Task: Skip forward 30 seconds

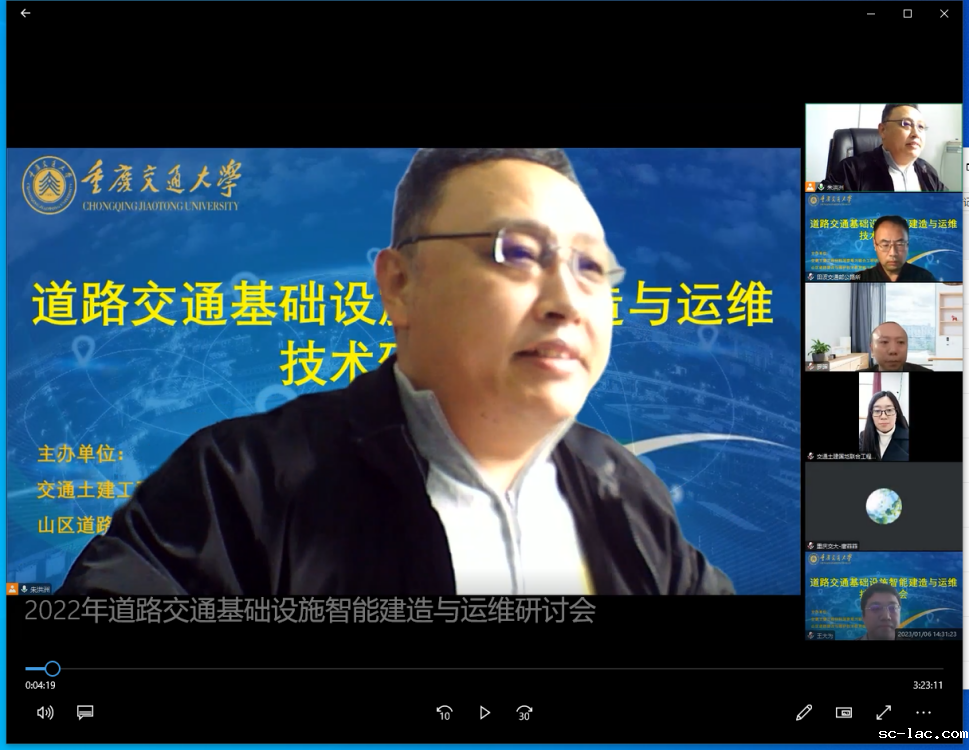Action: point(524,712)
